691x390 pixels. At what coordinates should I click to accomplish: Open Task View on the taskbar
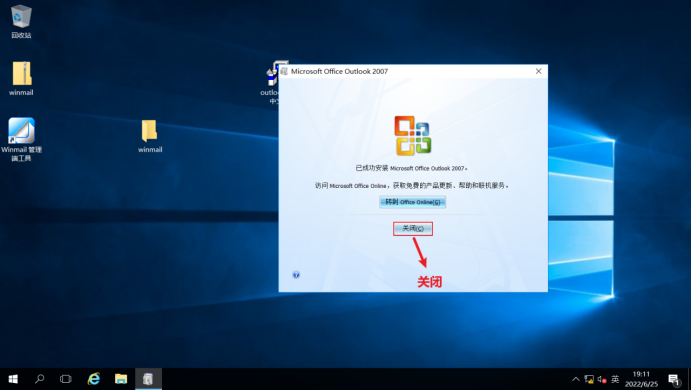(x=66, y=379)
